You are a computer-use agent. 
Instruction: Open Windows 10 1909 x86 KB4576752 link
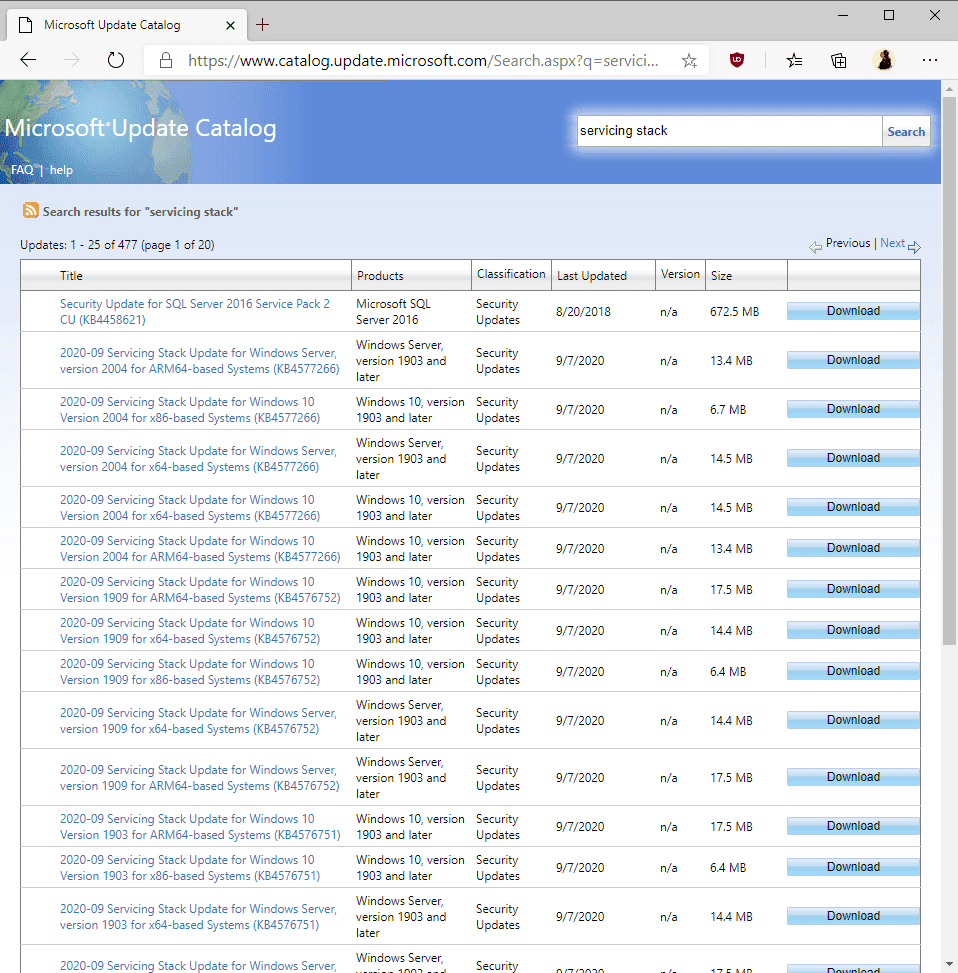pyautogui.click(x=190, y=671)
